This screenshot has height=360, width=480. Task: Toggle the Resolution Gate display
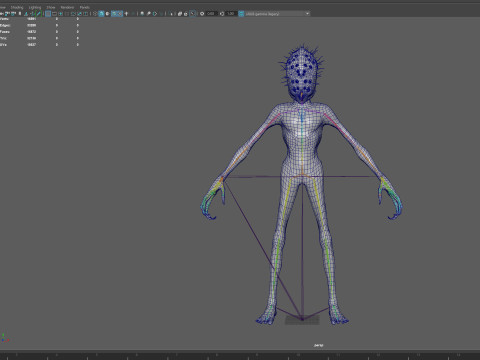click(61, 14)
